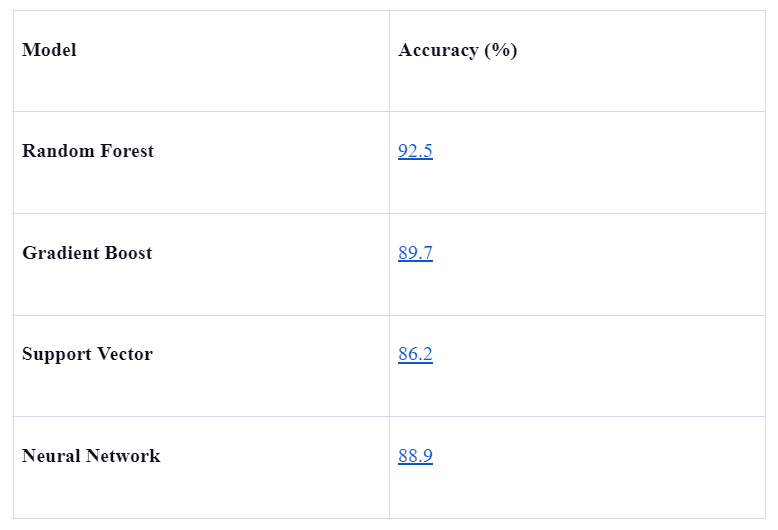Click the lowest accuracy value link
This screenshot has width=778, height=530.
coord(415,354)
